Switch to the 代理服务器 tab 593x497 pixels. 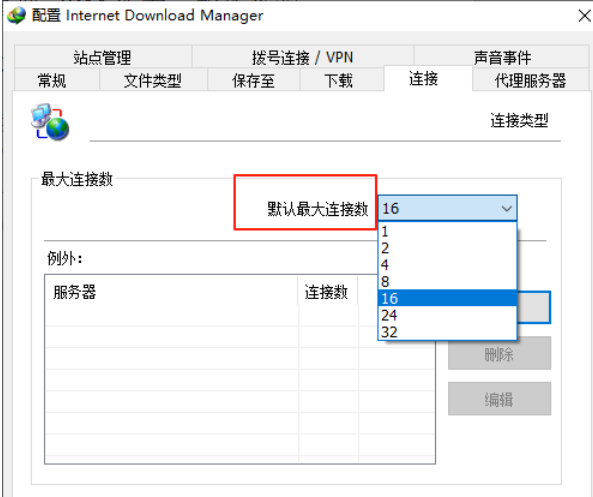(x=530, y=81)
